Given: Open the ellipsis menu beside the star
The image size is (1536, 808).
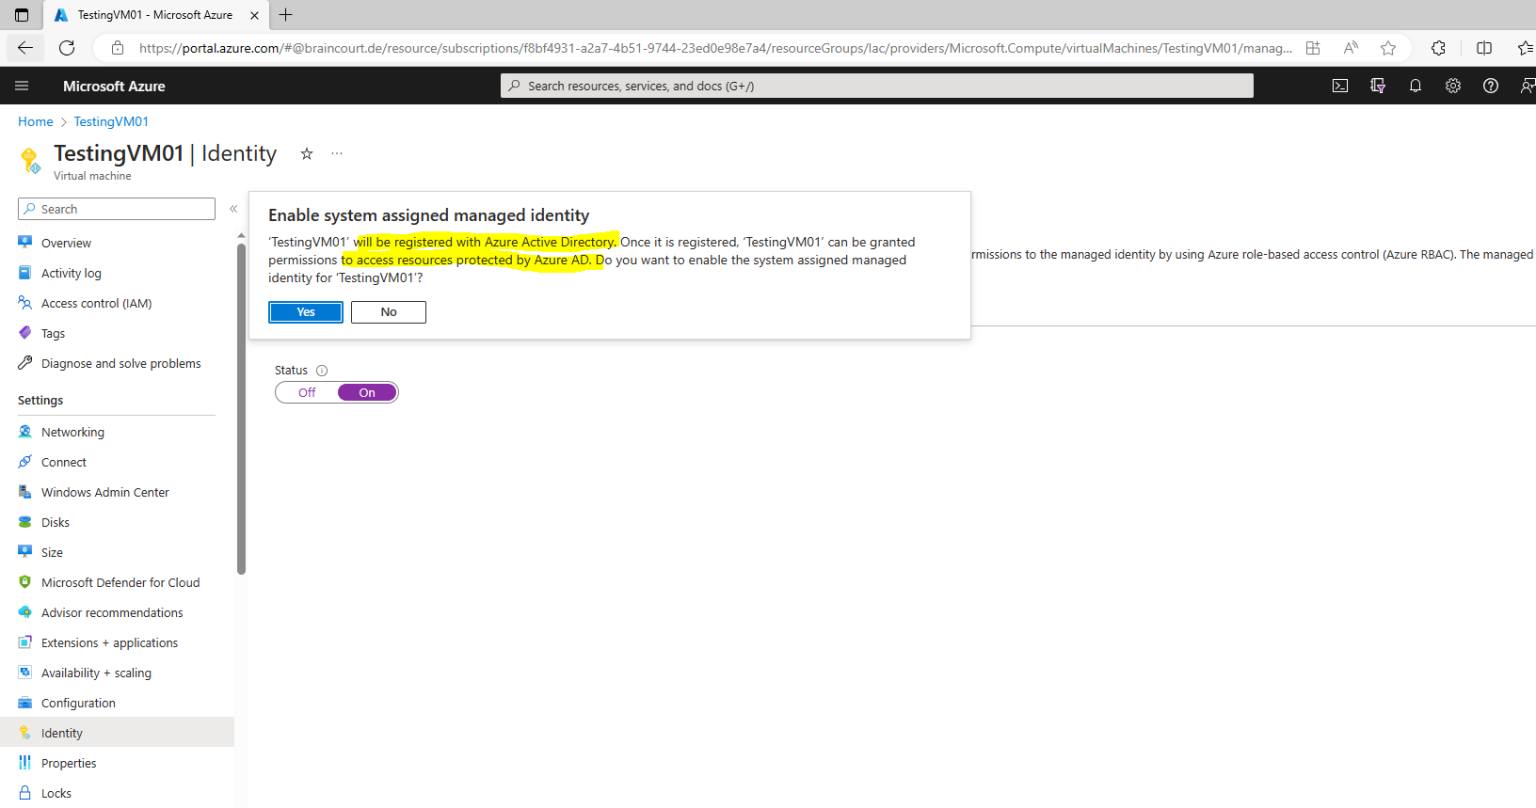Looking at the screenshot, I should click(336, 153).
